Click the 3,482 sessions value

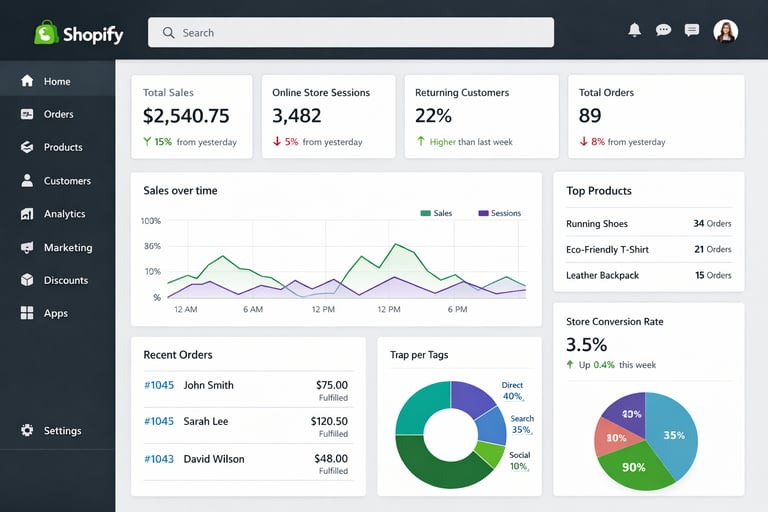click(297, 116)
